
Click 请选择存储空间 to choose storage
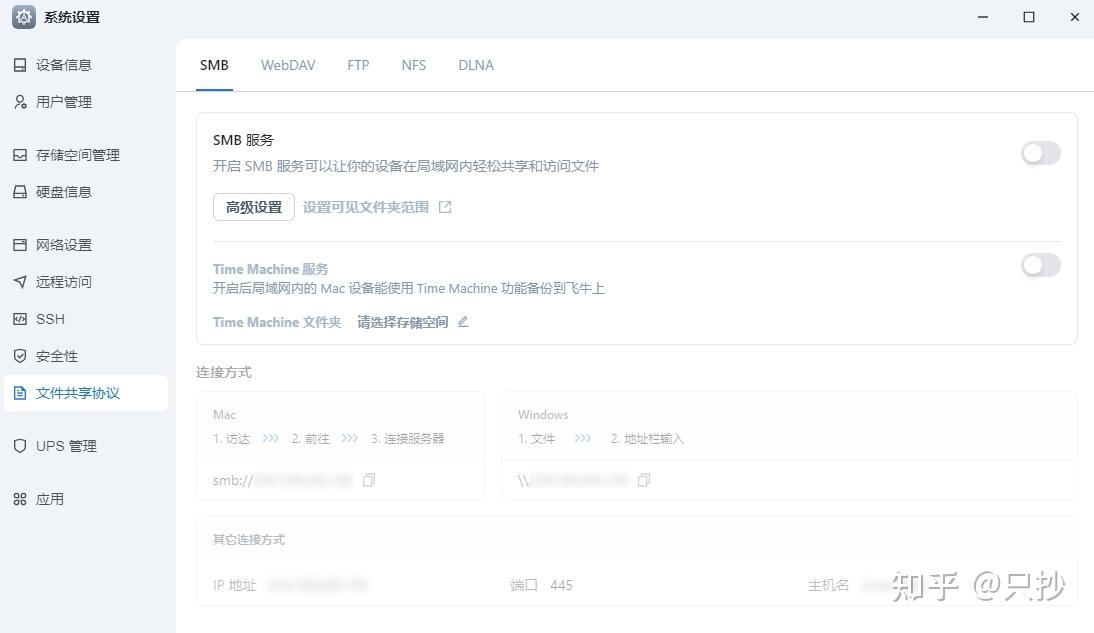click(401, 321)
